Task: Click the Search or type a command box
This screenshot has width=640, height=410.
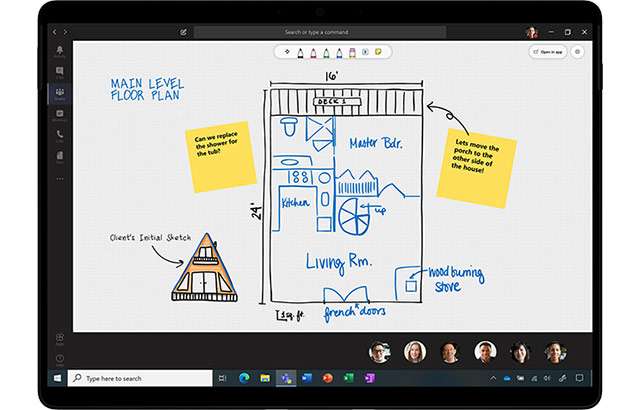Action: pyautogui.click(x=320, y=32)
